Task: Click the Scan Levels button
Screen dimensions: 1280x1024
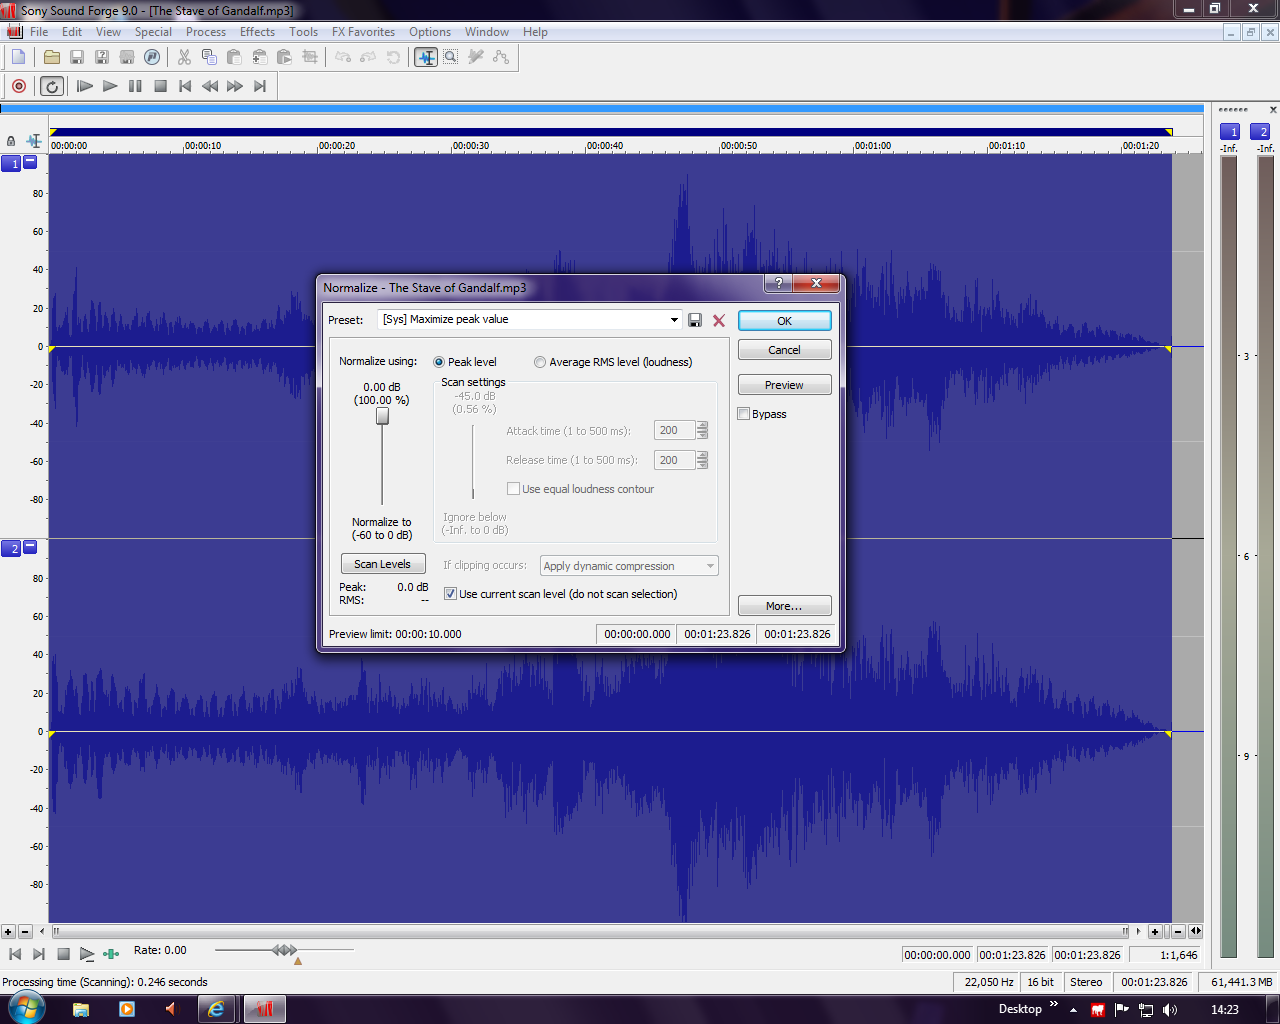Action: tap(382, 564)
